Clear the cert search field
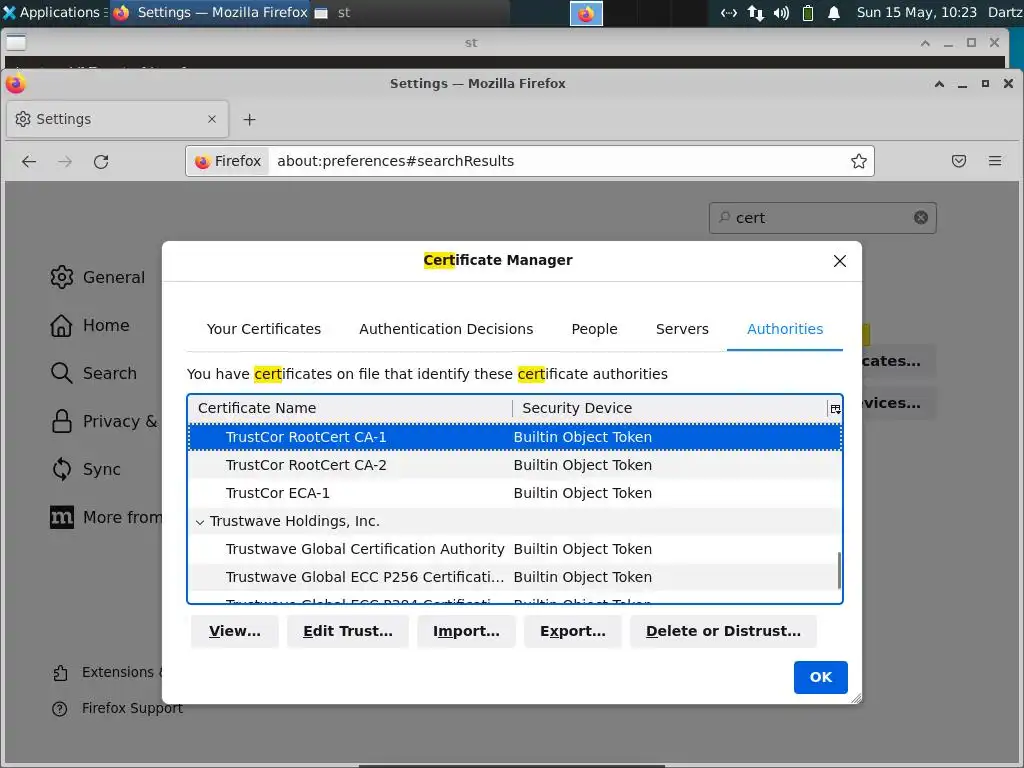The image size is (1024, 768). click(x=920, y=217)
